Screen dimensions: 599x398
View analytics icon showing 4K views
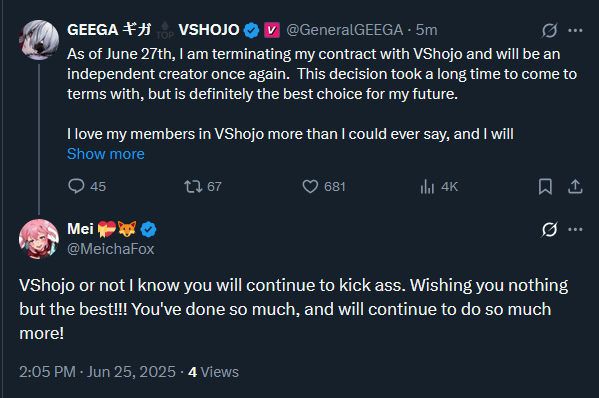(427, 186)
